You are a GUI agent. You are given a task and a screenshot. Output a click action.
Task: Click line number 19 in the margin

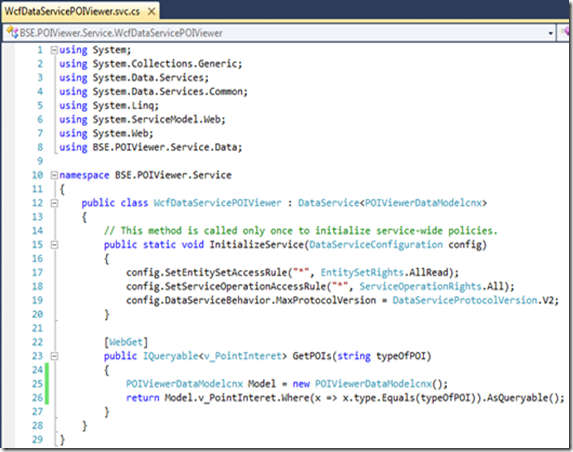[38, 300]
